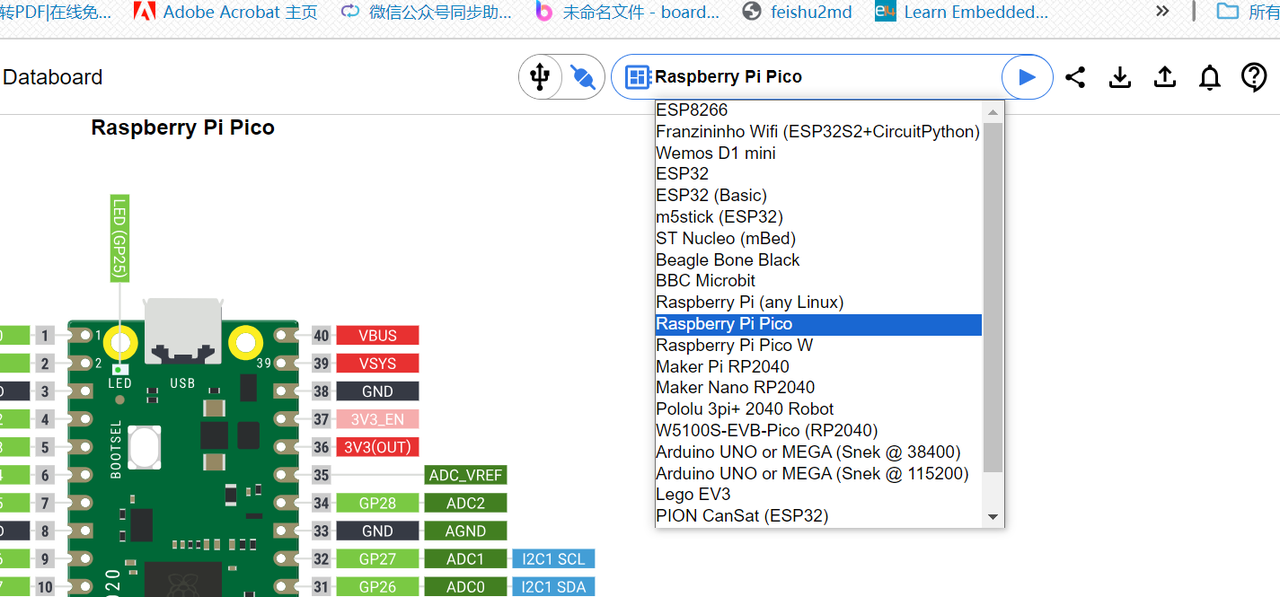Open the feishu2md bookmark

pyautogui.click(x=797, y=12)
